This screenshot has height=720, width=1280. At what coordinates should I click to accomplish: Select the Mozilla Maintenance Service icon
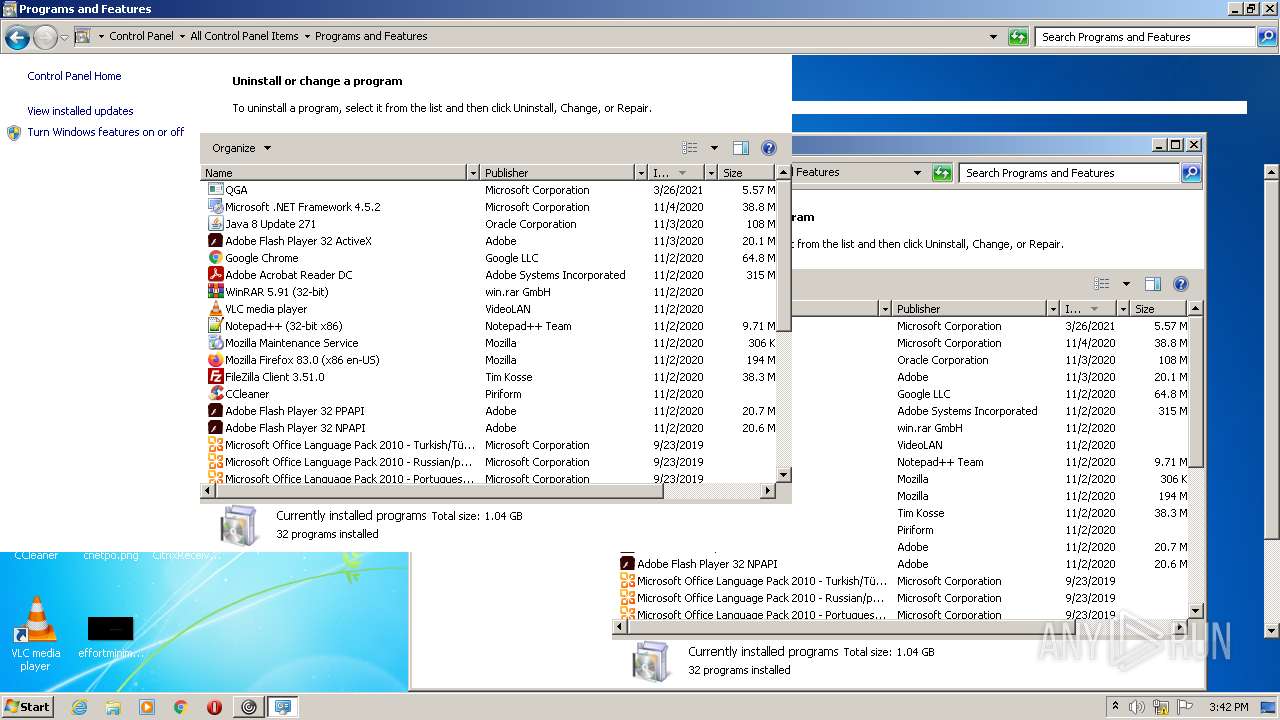click(215, 343)
